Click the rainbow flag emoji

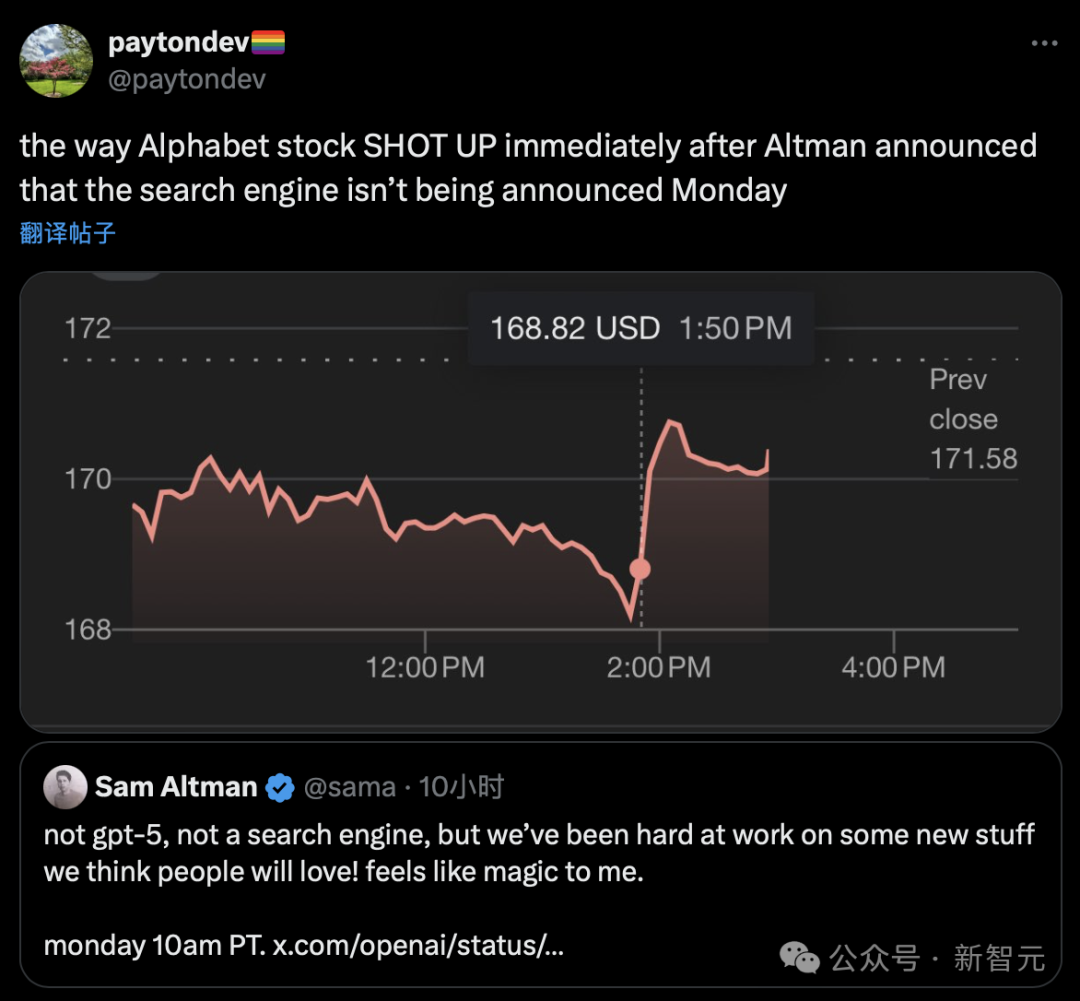click(x=268, y=42)
